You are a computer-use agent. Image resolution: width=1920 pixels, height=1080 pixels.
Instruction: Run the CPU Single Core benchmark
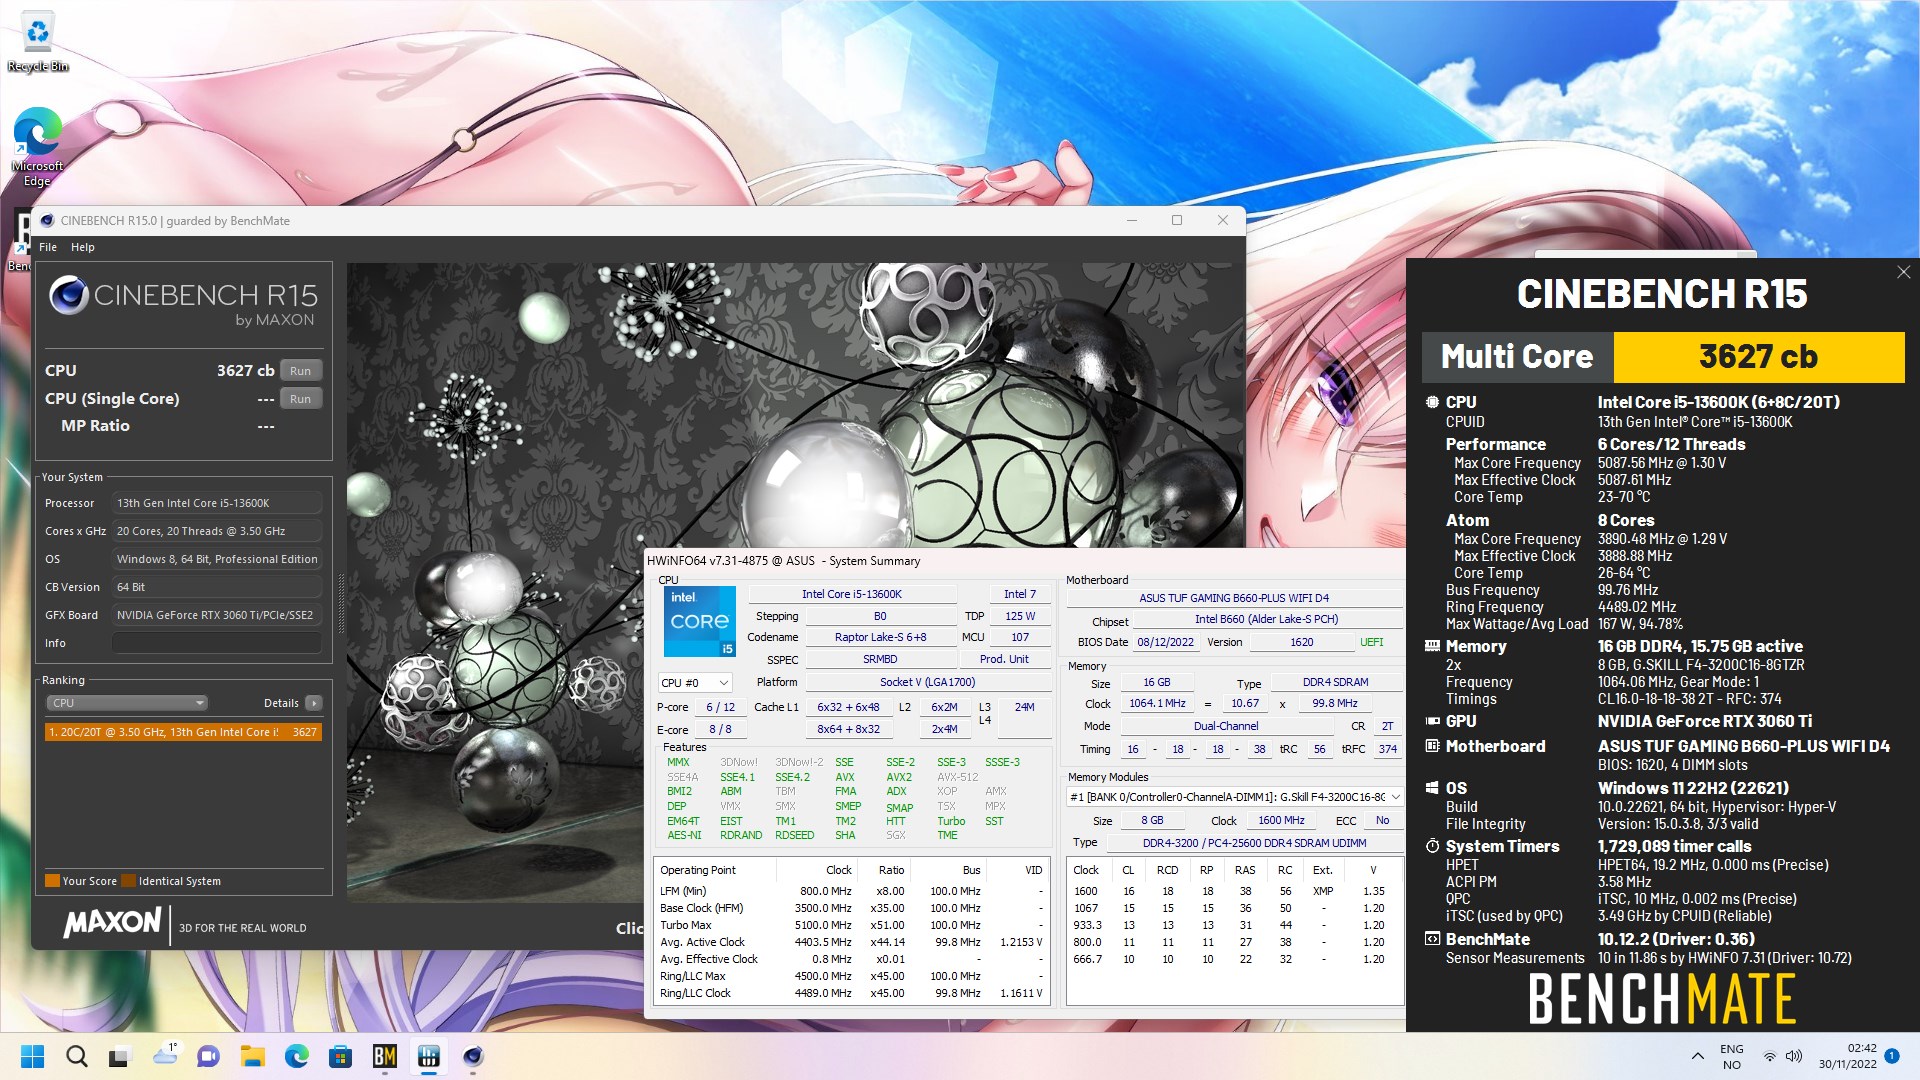click(x=301, y=399)
